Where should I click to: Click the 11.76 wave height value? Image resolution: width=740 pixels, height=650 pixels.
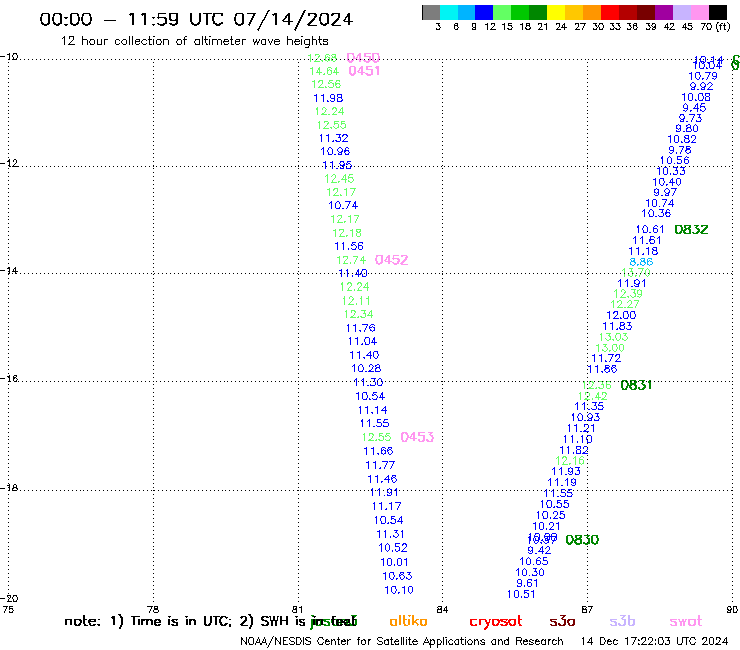[x=361, y=328]
